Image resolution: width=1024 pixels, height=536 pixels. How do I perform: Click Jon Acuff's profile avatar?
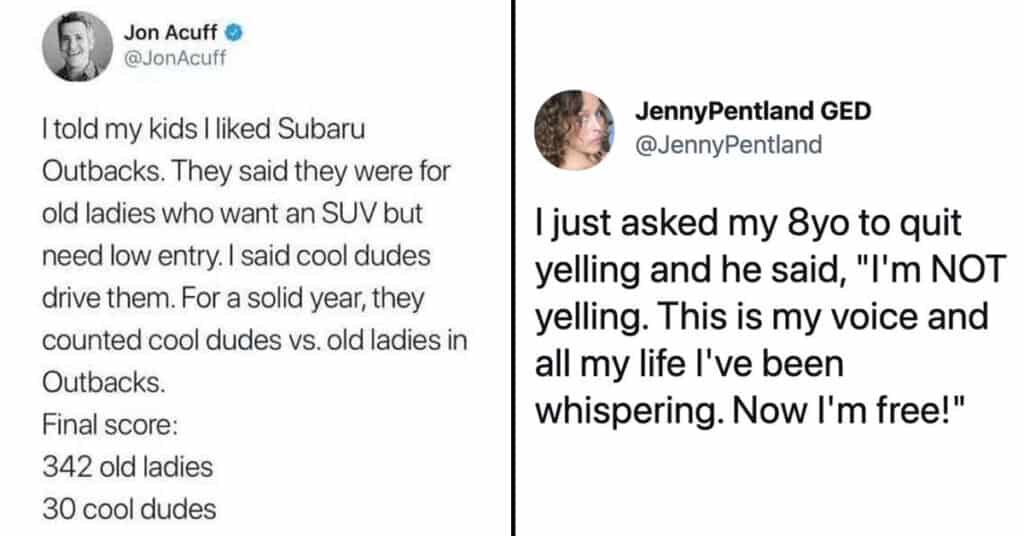tap(78, 45)
